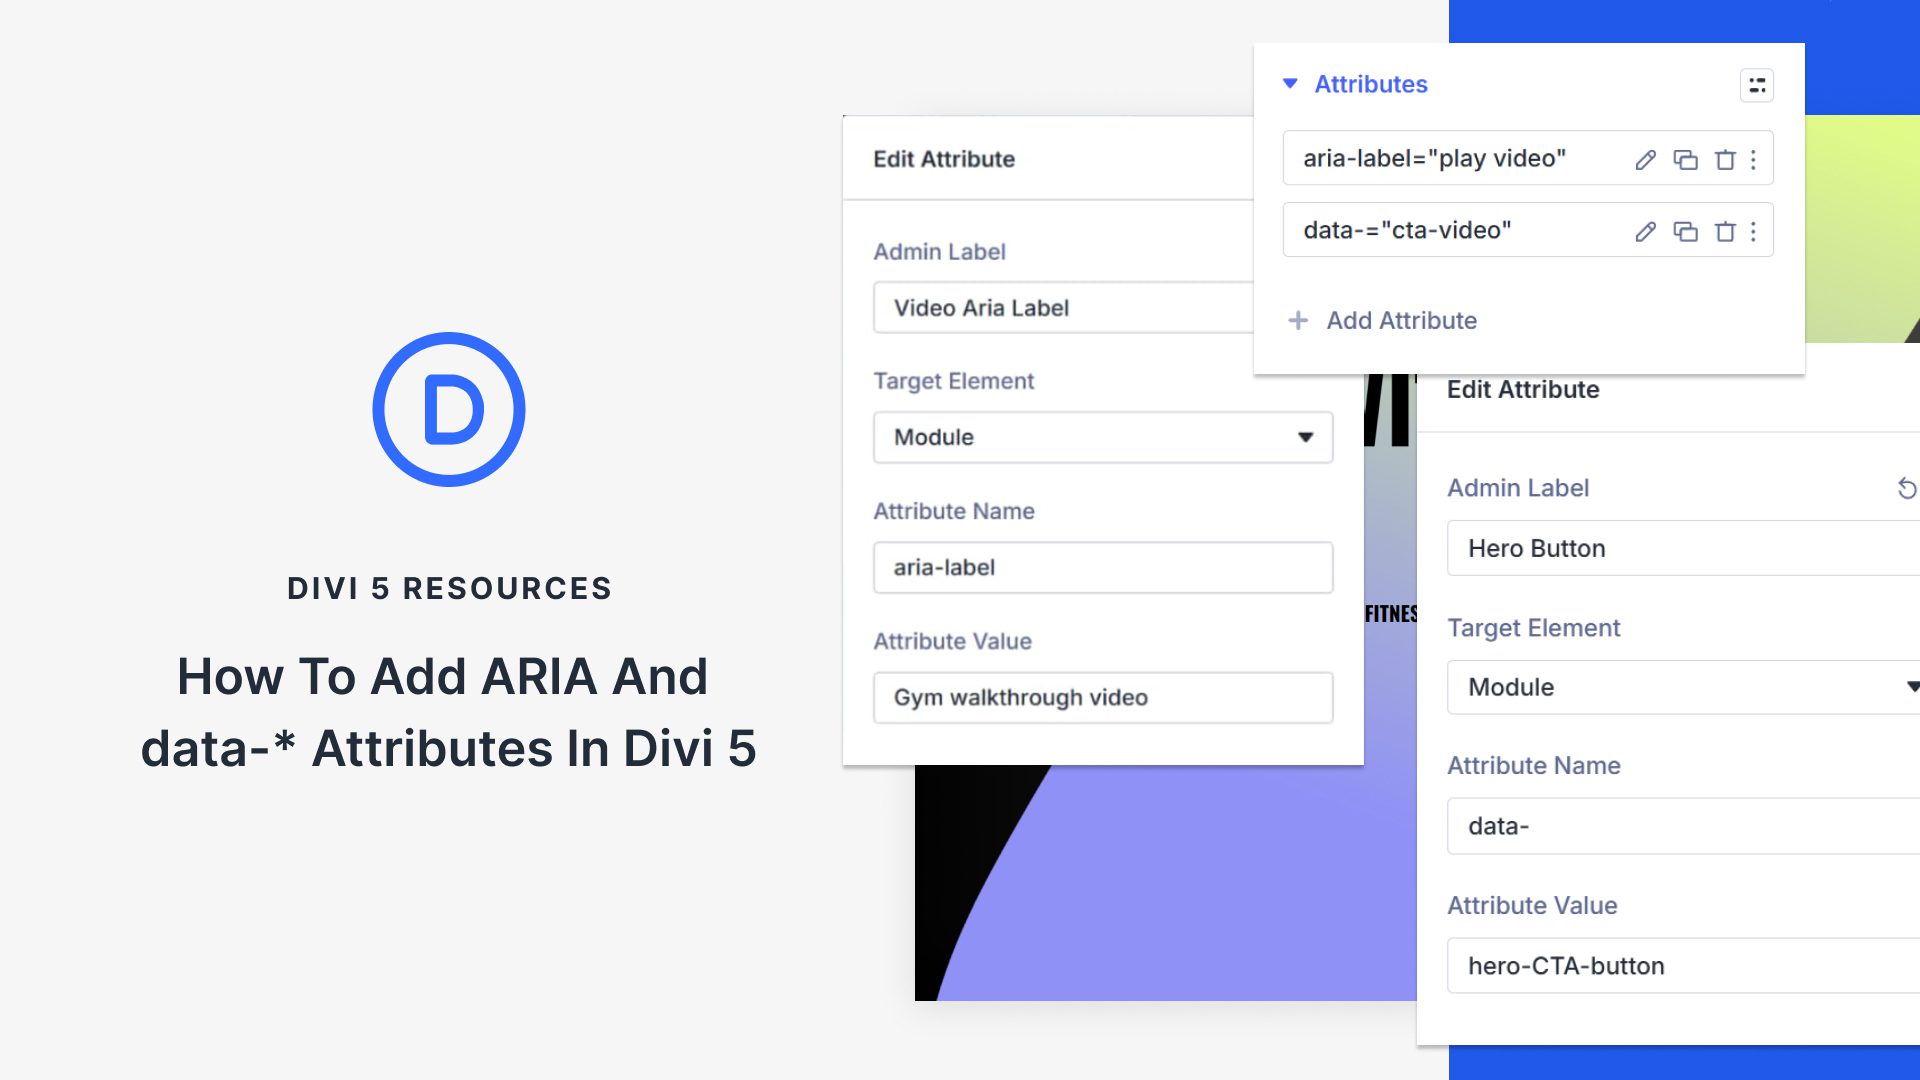Duplicate the aria-label="play video" attribute
Viewport: 1920px width, 1080px height.
[1686, 158]
